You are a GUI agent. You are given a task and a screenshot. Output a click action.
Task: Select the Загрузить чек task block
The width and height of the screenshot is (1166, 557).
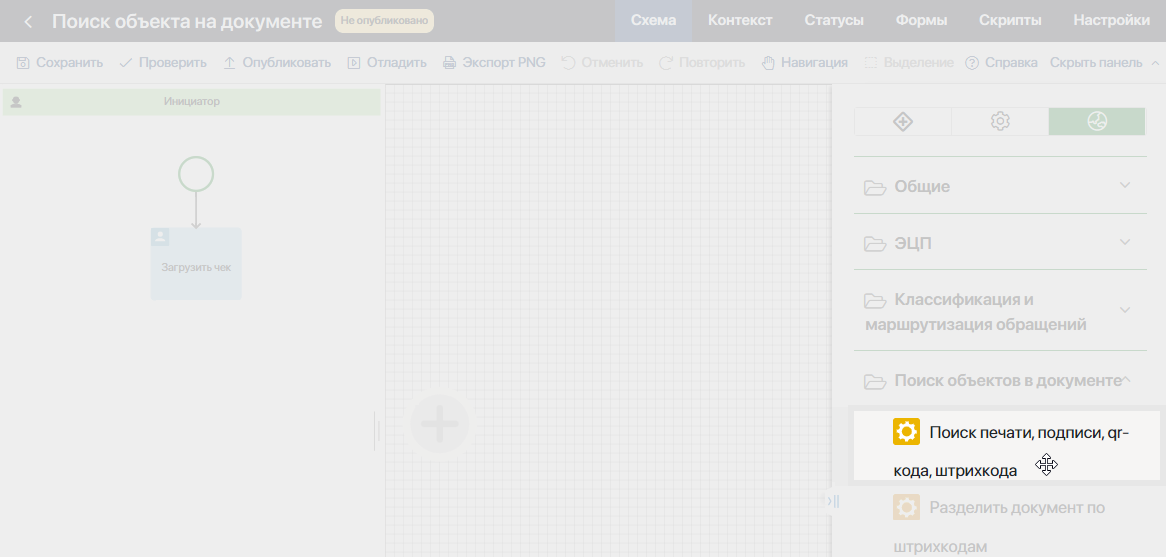click(196, 263)
